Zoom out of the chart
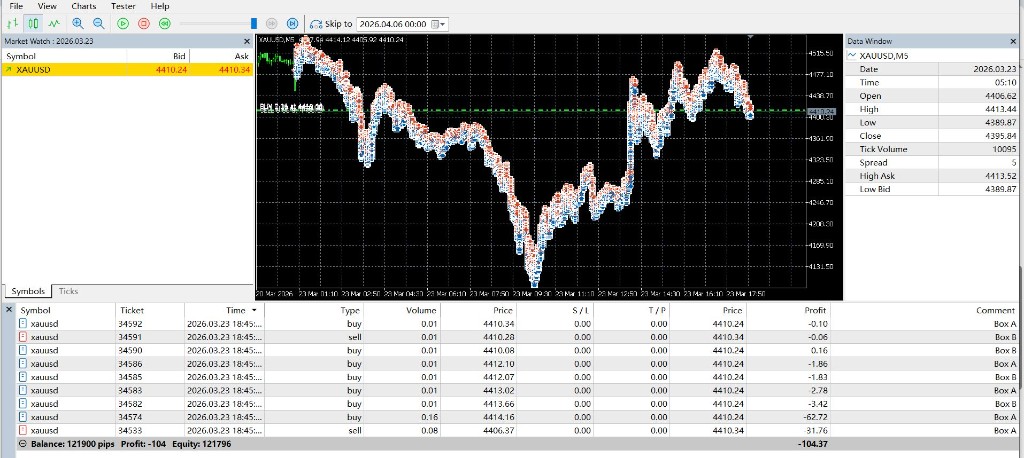Viewport: 1024px width, 458px height. coord(99,24)
